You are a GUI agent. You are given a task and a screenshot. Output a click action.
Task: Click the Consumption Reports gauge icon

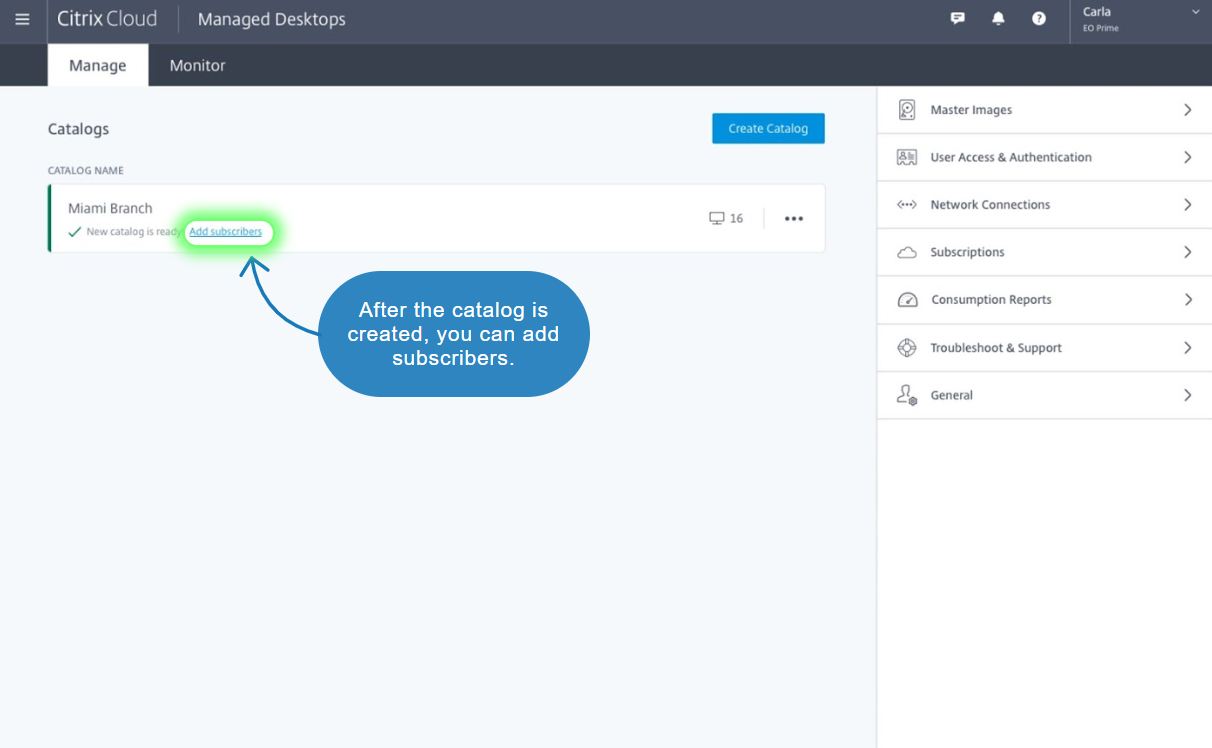click(x=907, y=300)
